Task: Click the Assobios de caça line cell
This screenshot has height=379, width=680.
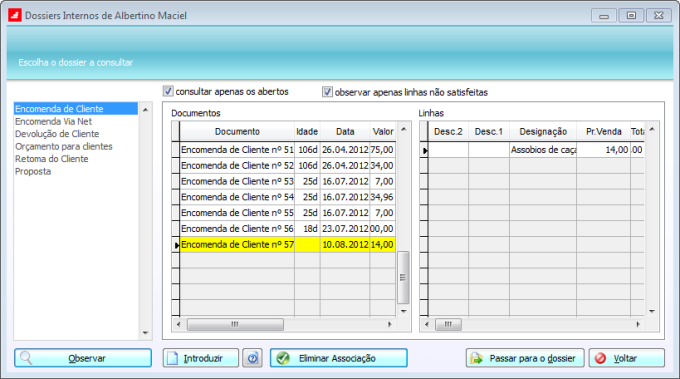Action: pos(543,150)
